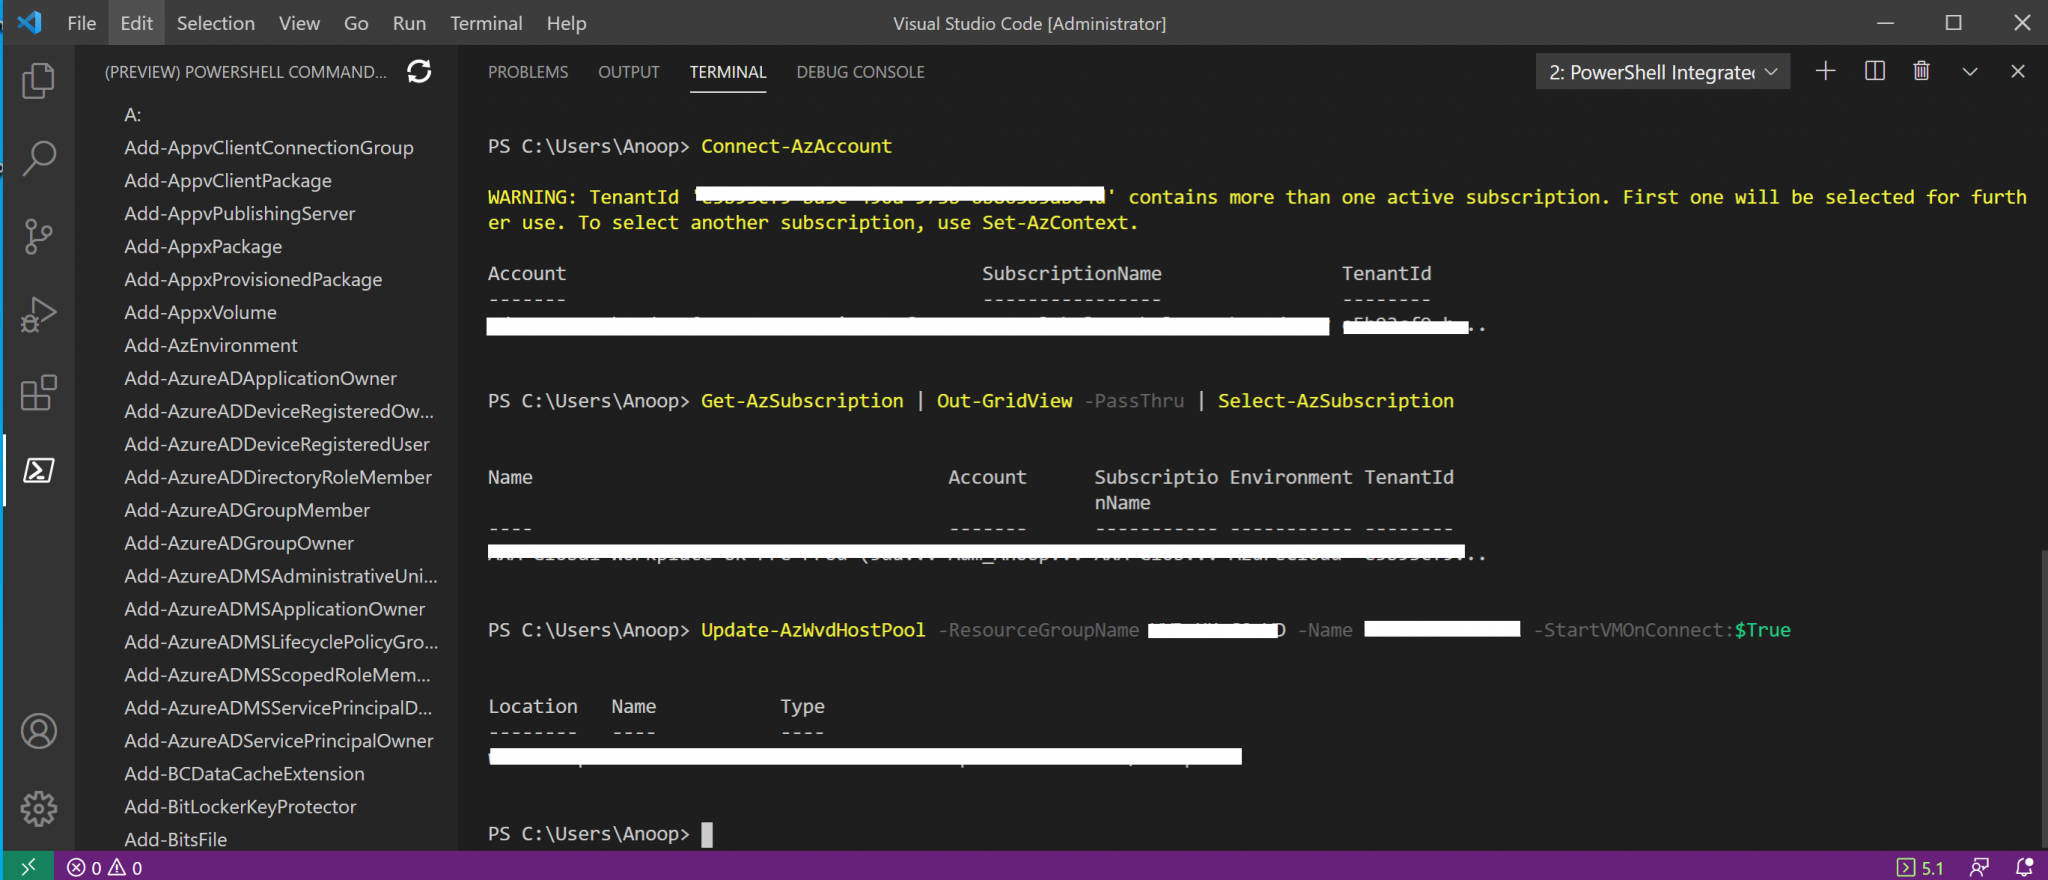The image size is (2048, 880).
Task: Select Add-AzureADGroupMember command
Action: 247,511
